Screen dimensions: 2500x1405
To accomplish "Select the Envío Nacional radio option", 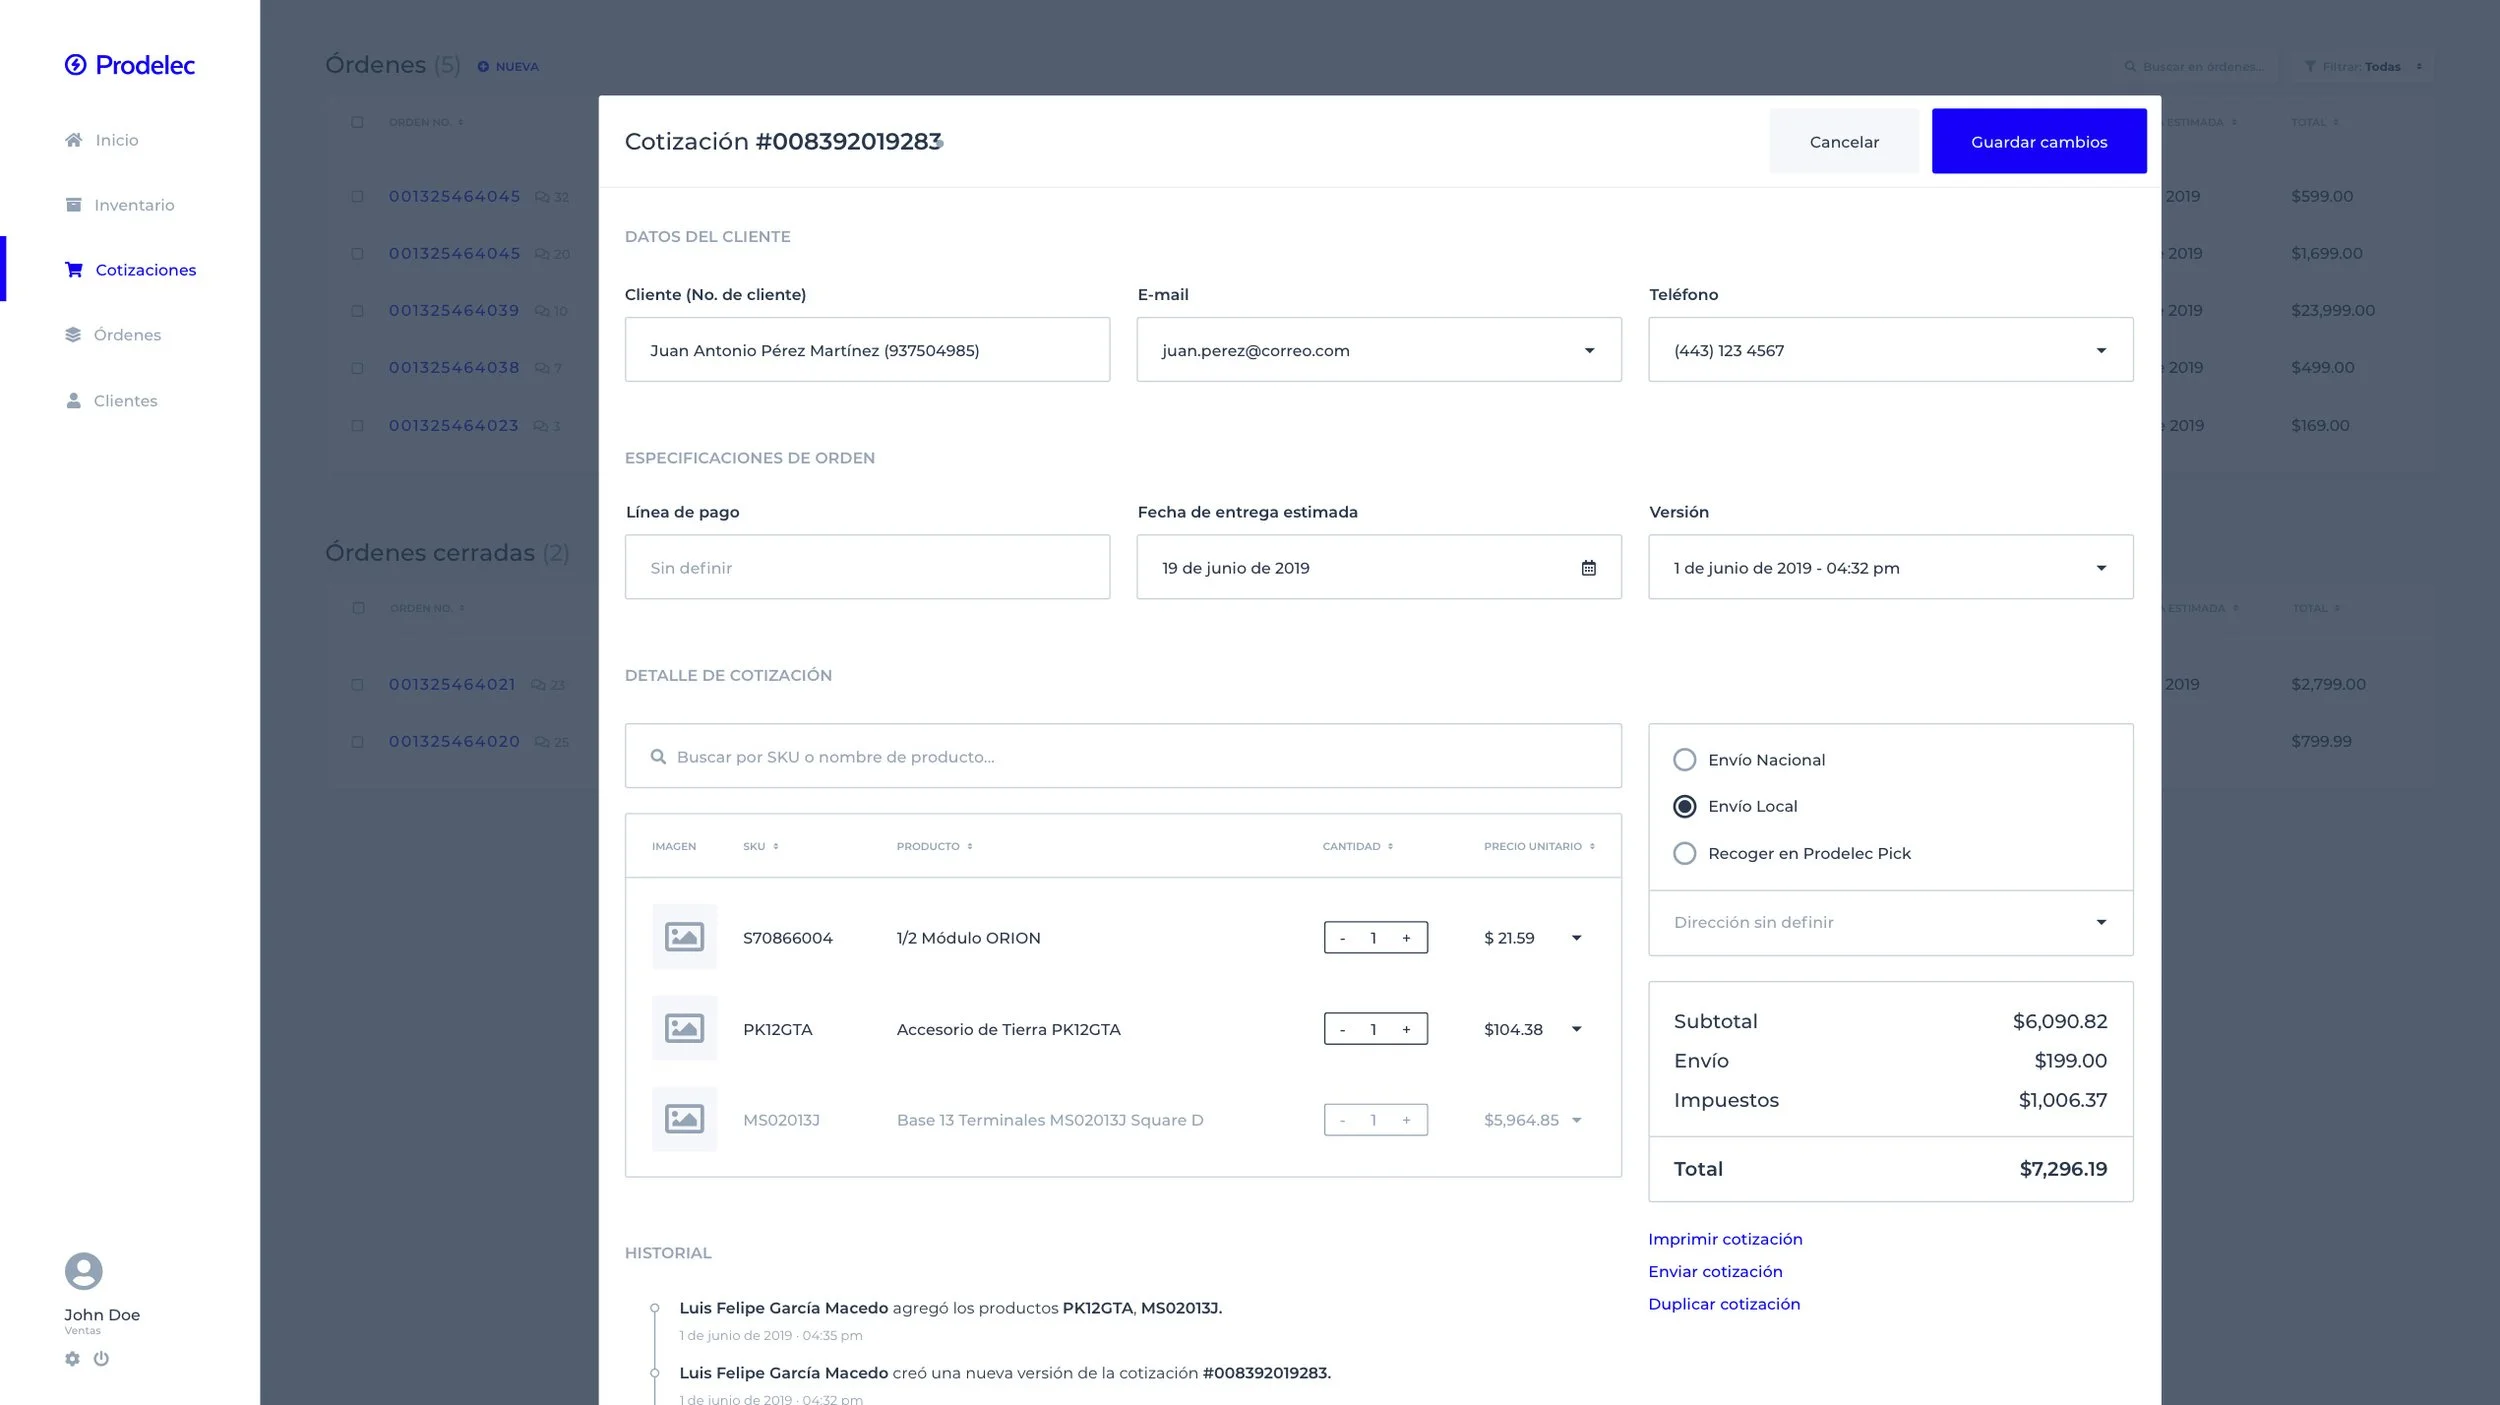I will (1684, 760).
